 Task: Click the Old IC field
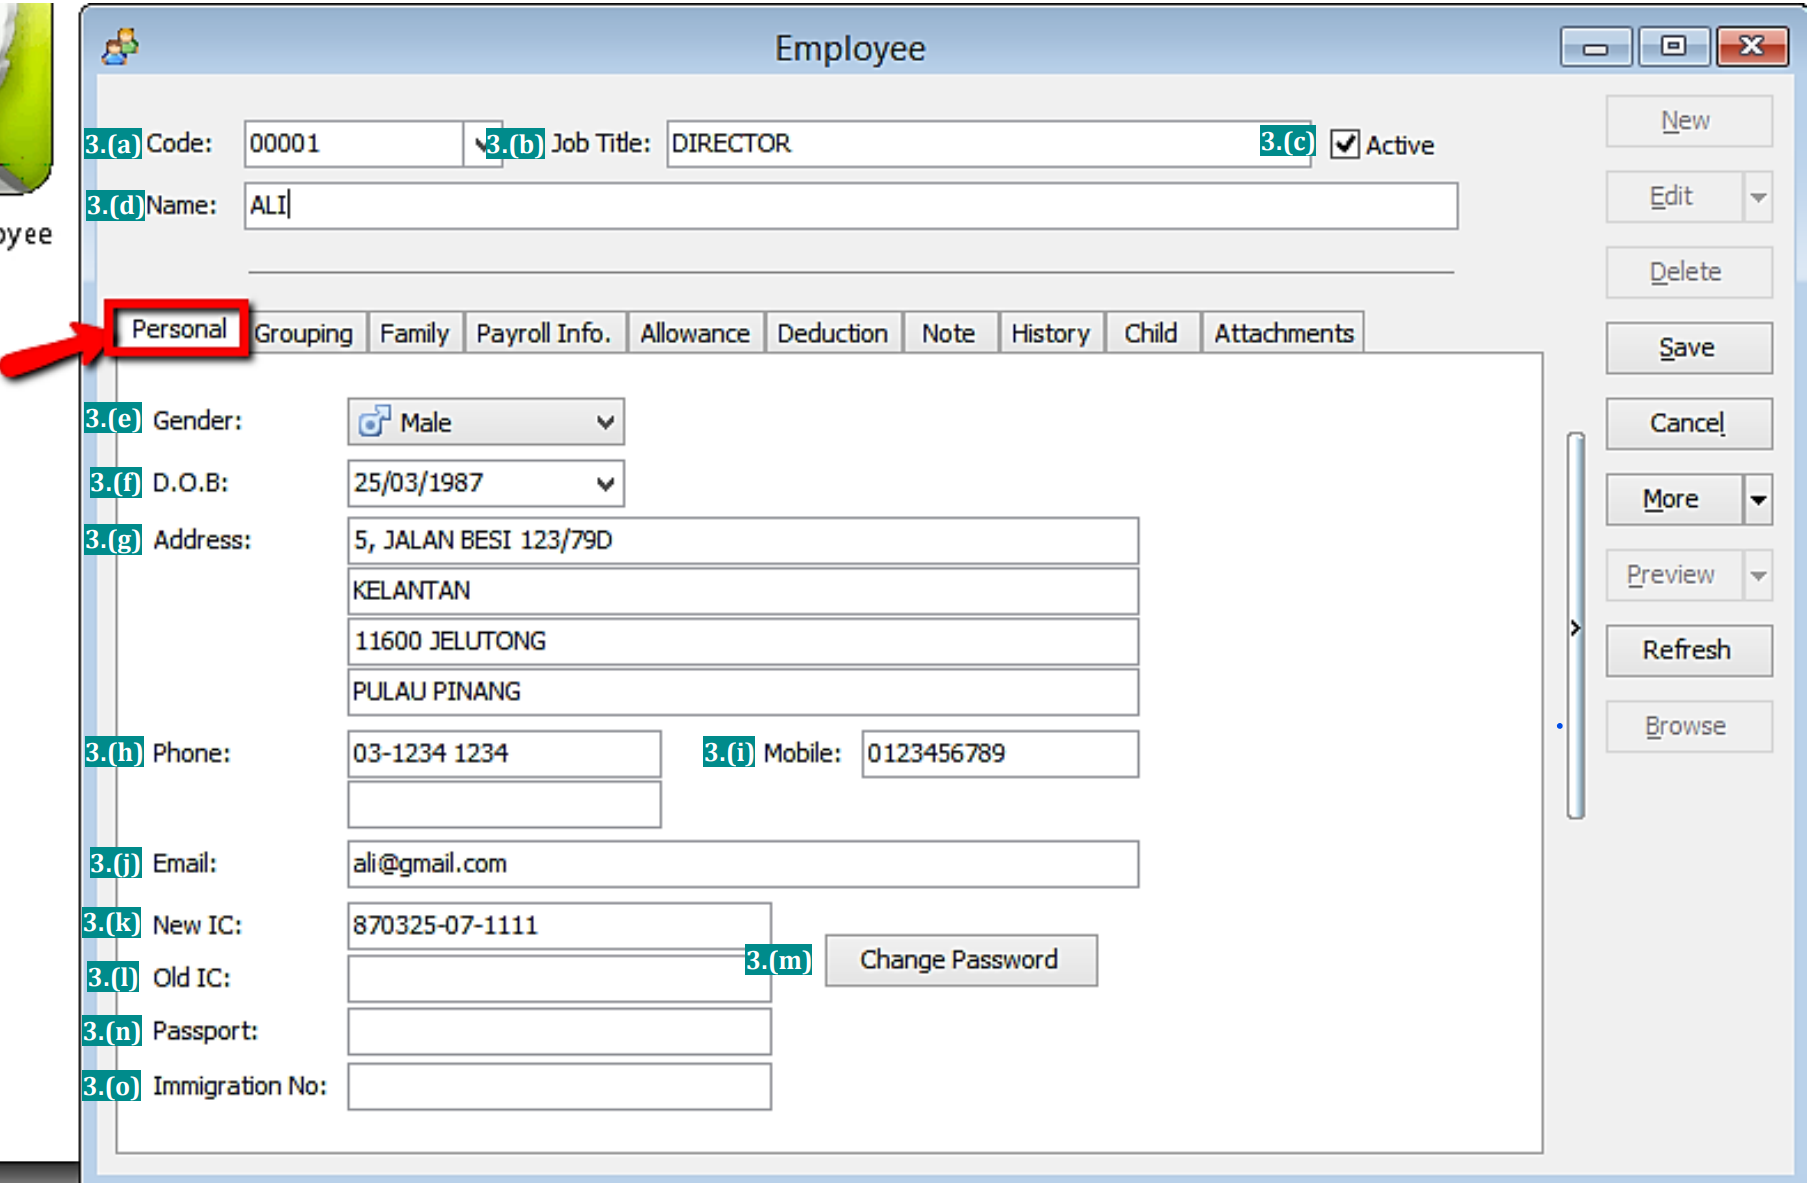[x=559, y=978]
